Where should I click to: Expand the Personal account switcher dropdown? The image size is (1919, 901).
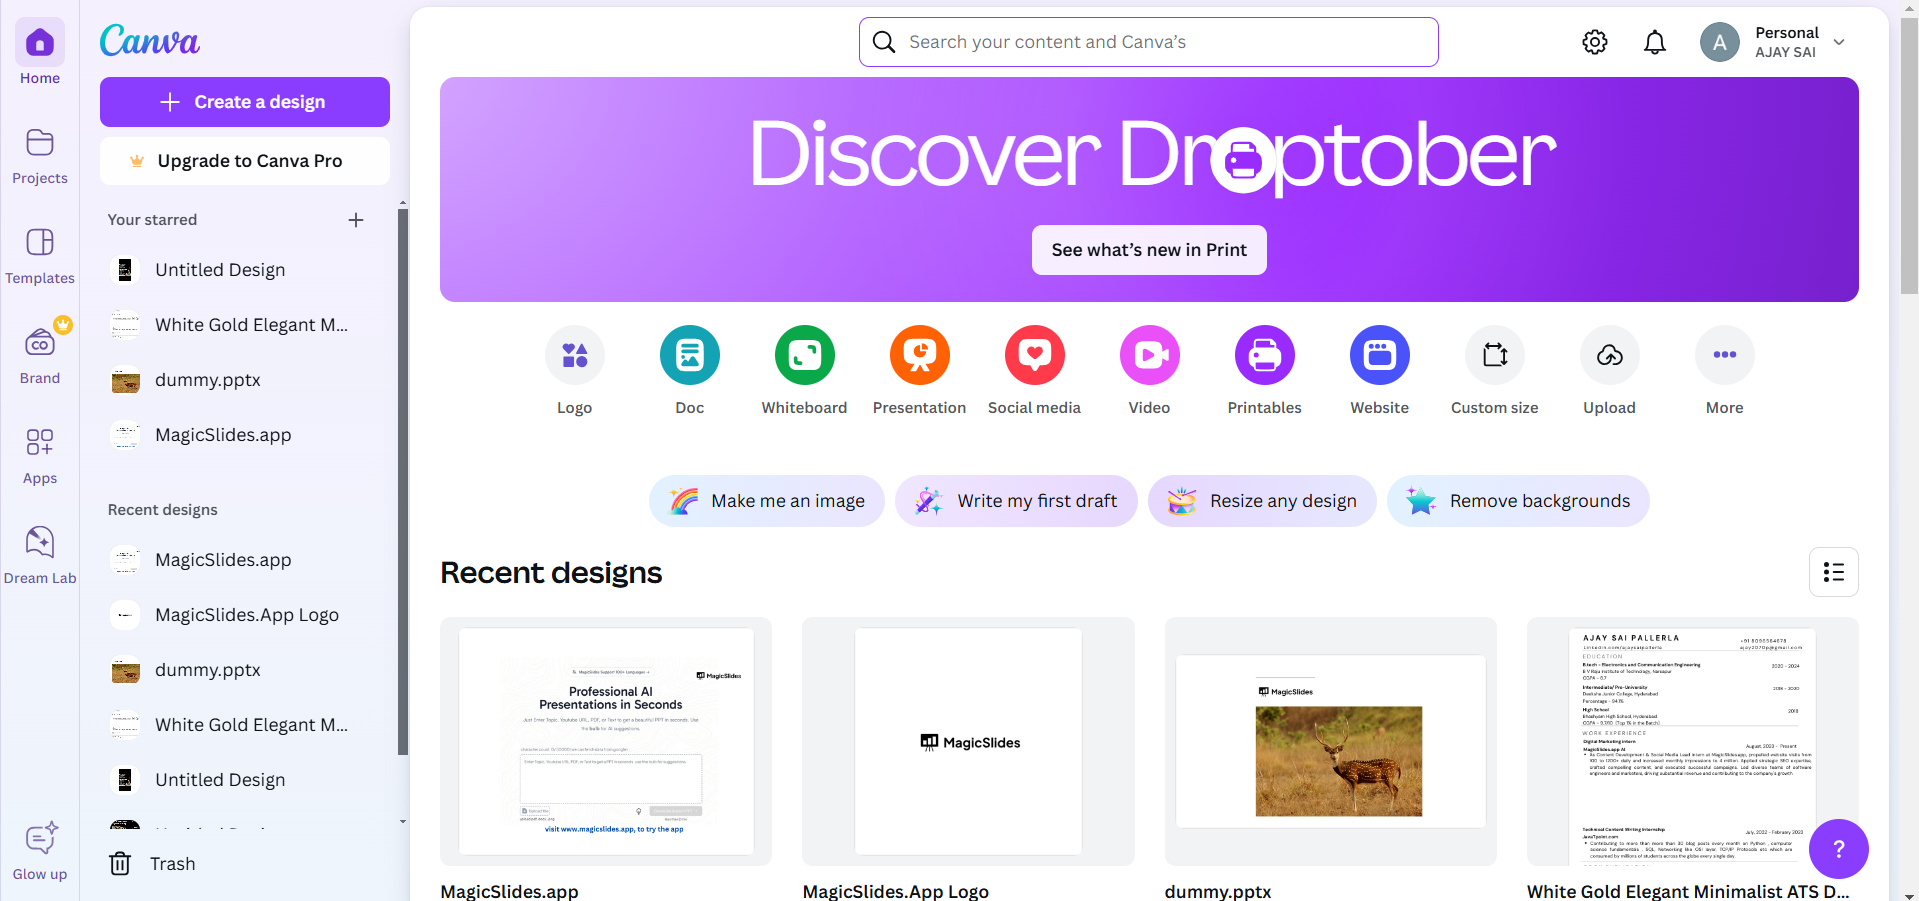[x=1839, y=42]
